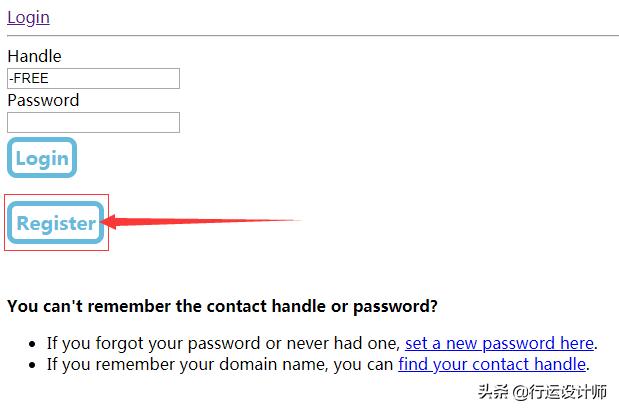Click the 'If you remember your domain name' text
Image resolution: width=619 pixels, height=412 pixels.
click(x=220, y=364)
